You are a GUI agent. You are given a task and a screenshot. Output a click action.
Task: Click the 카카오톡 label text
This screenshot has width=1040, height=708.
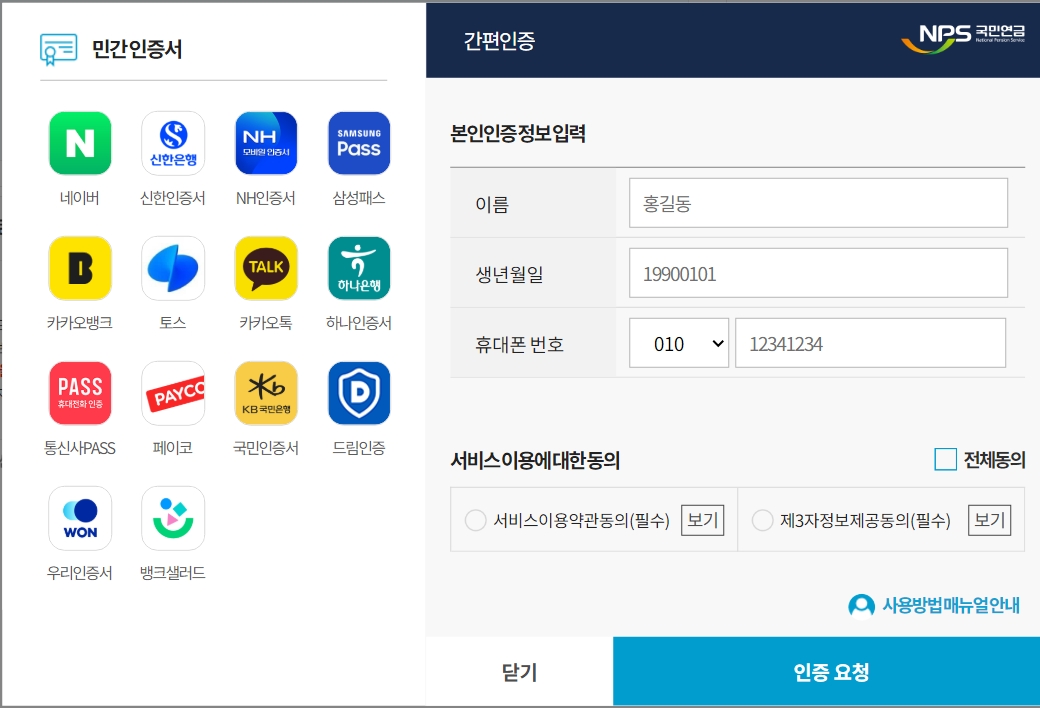click(266, 322)
